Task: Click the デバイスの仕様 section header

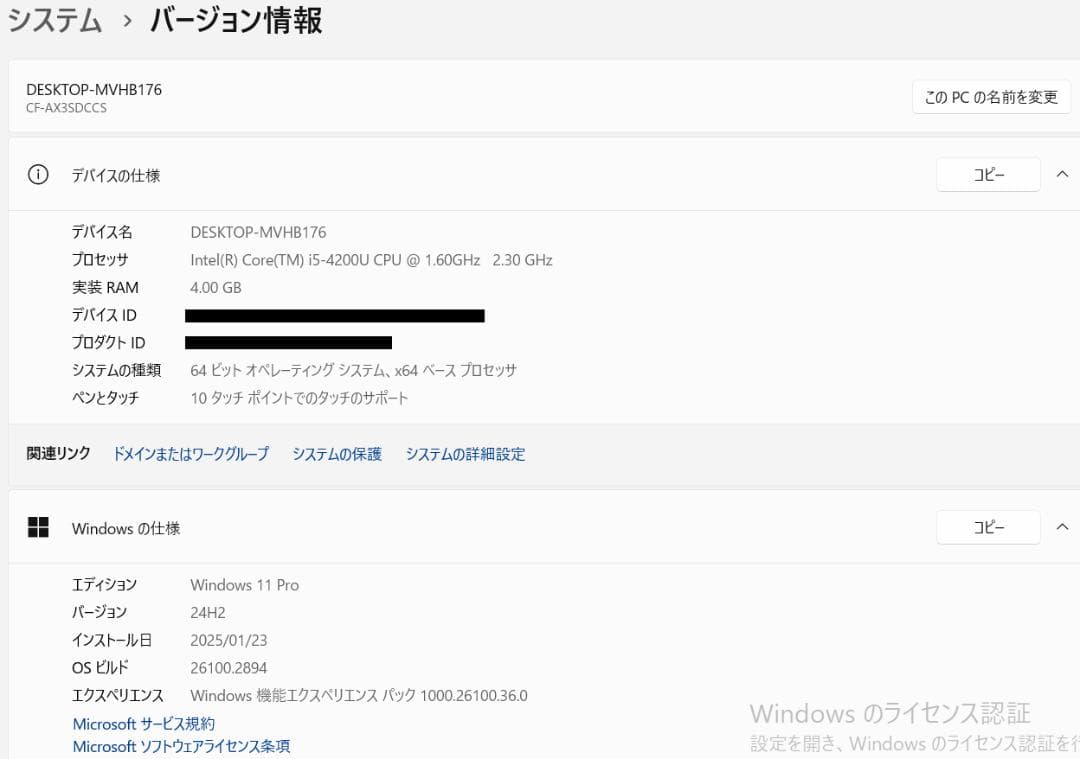Action: pyautogui.click(x=116, y=176)
